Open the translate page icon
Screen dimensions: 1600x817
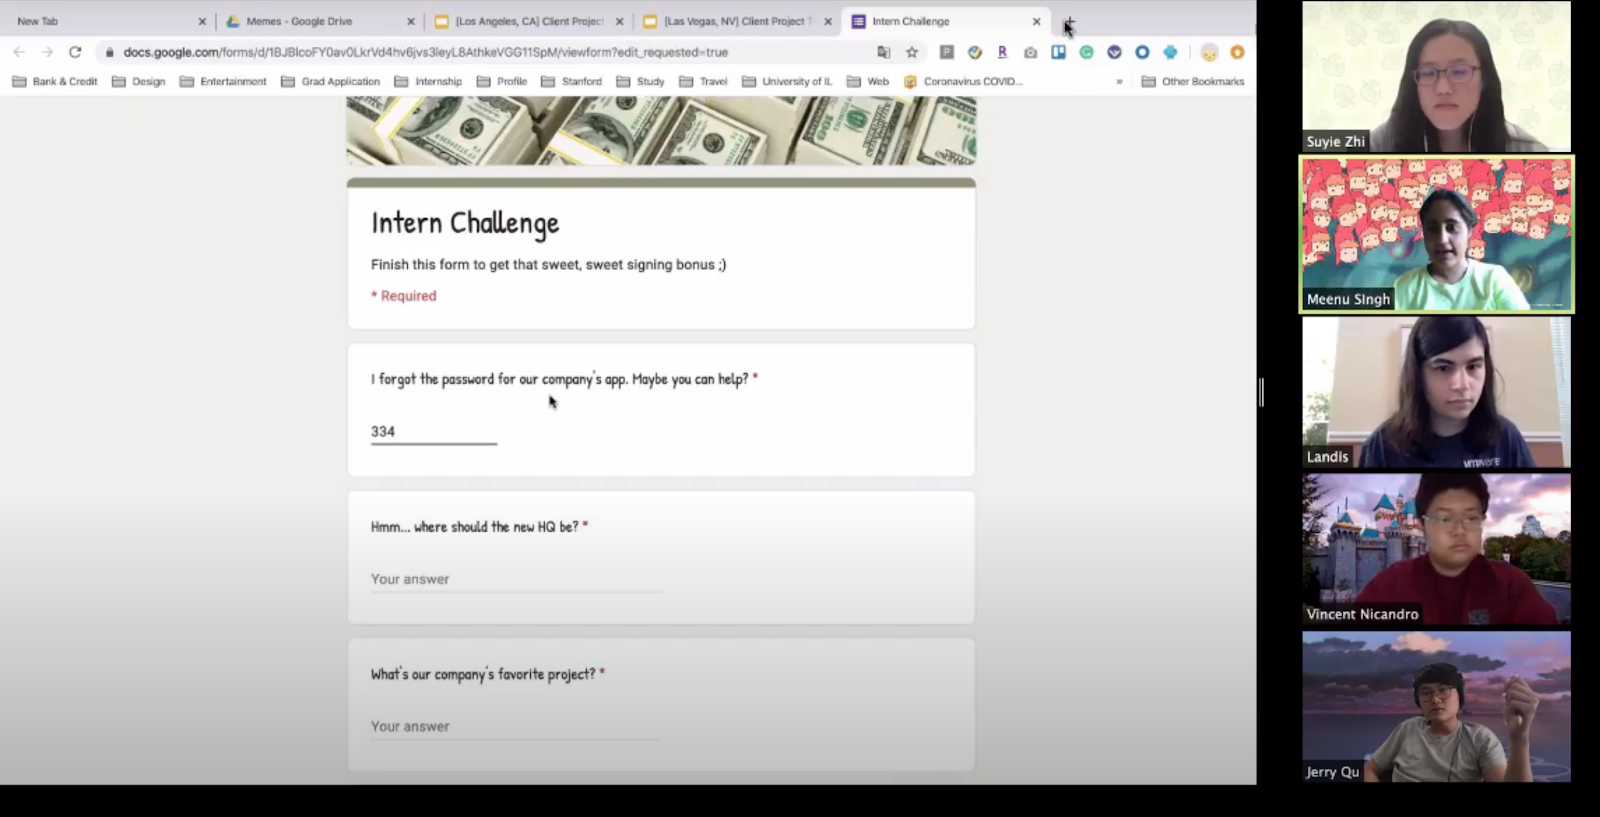(884, 52)
